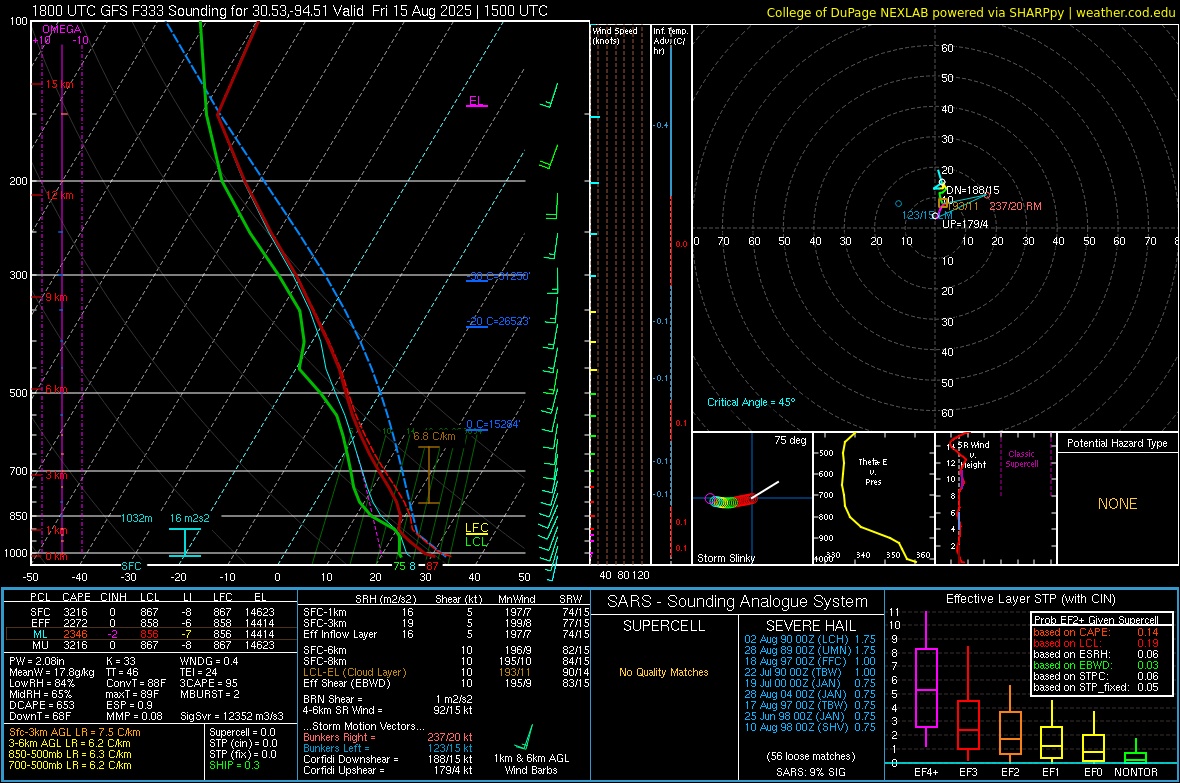The height and width of the screenshot is (783, 1180).
Task: Click the Theta-E v. Pres plot label
Action: (873, 471)
